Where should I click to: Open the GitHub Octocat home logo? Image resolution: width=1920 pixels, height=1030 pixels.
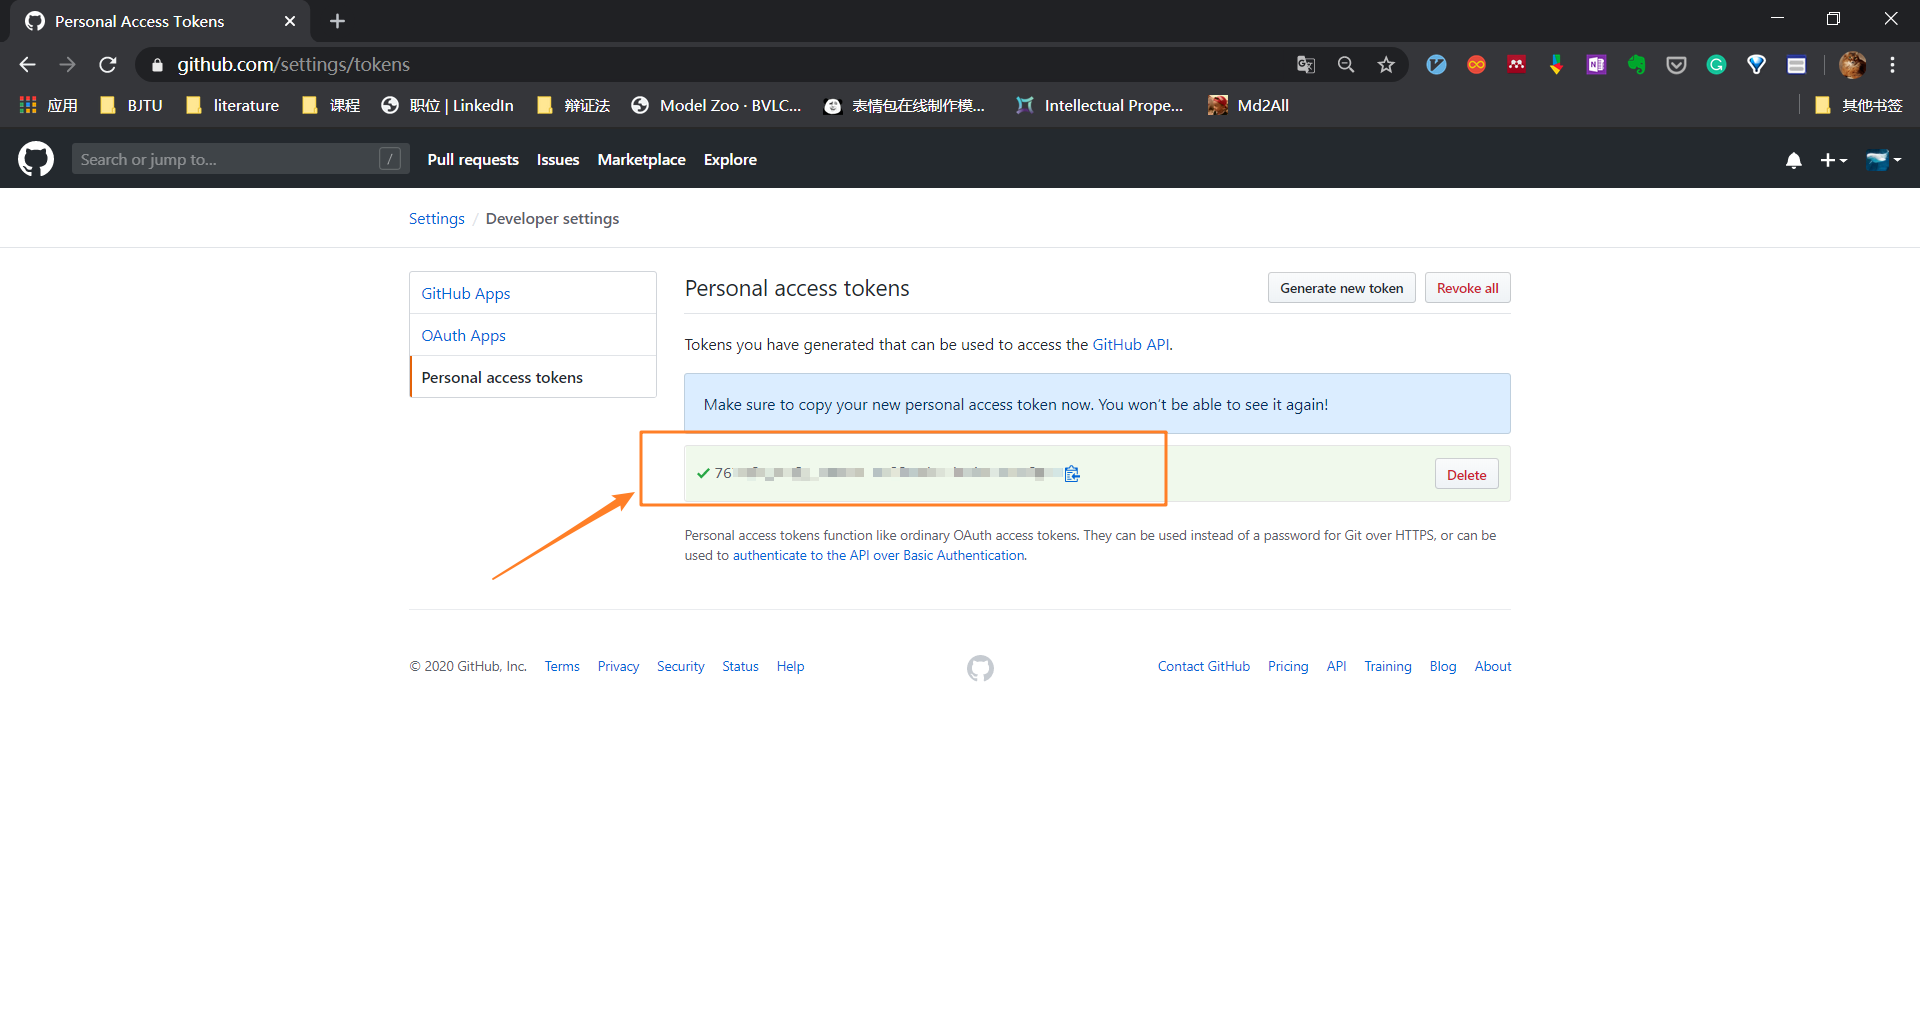[x=36, y=159]
